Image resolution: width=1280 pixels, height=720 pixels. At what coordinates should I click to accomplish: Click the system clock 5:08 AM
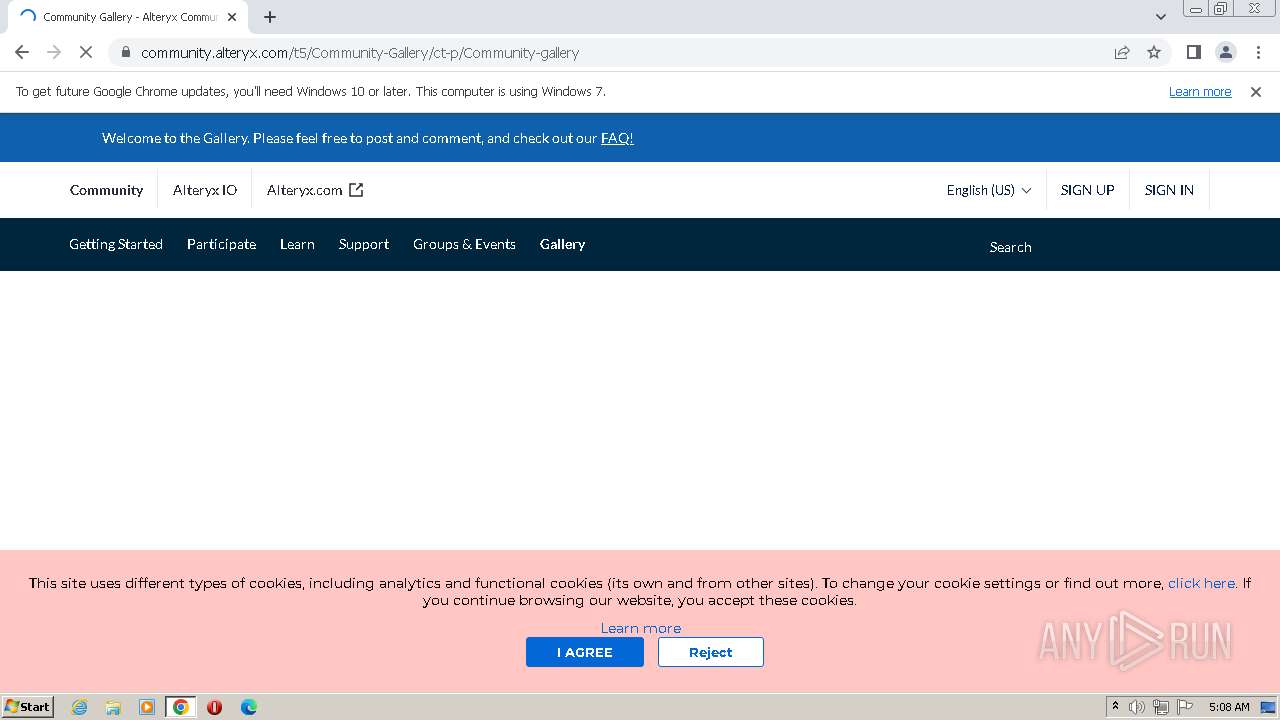pos(1229,707)
